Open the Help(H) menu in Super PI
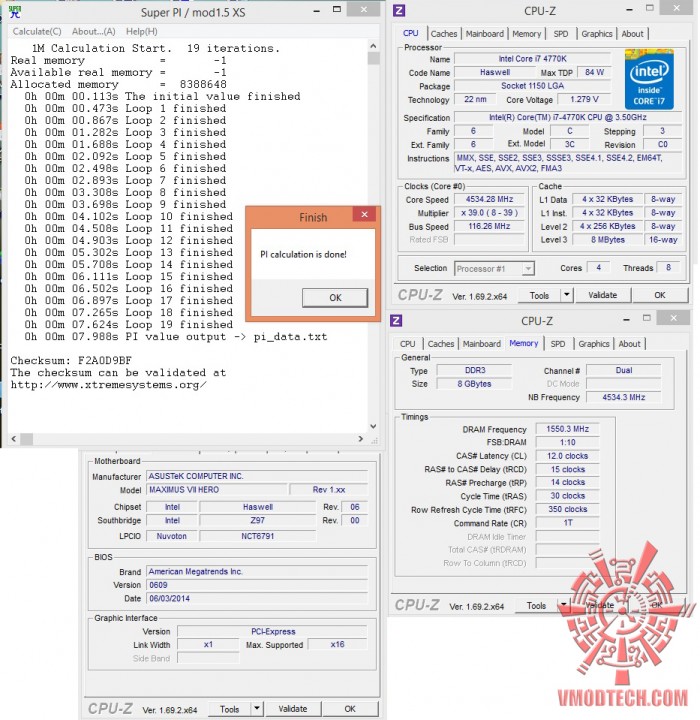Screen dimensions: 700x720 tap(141, 31)
